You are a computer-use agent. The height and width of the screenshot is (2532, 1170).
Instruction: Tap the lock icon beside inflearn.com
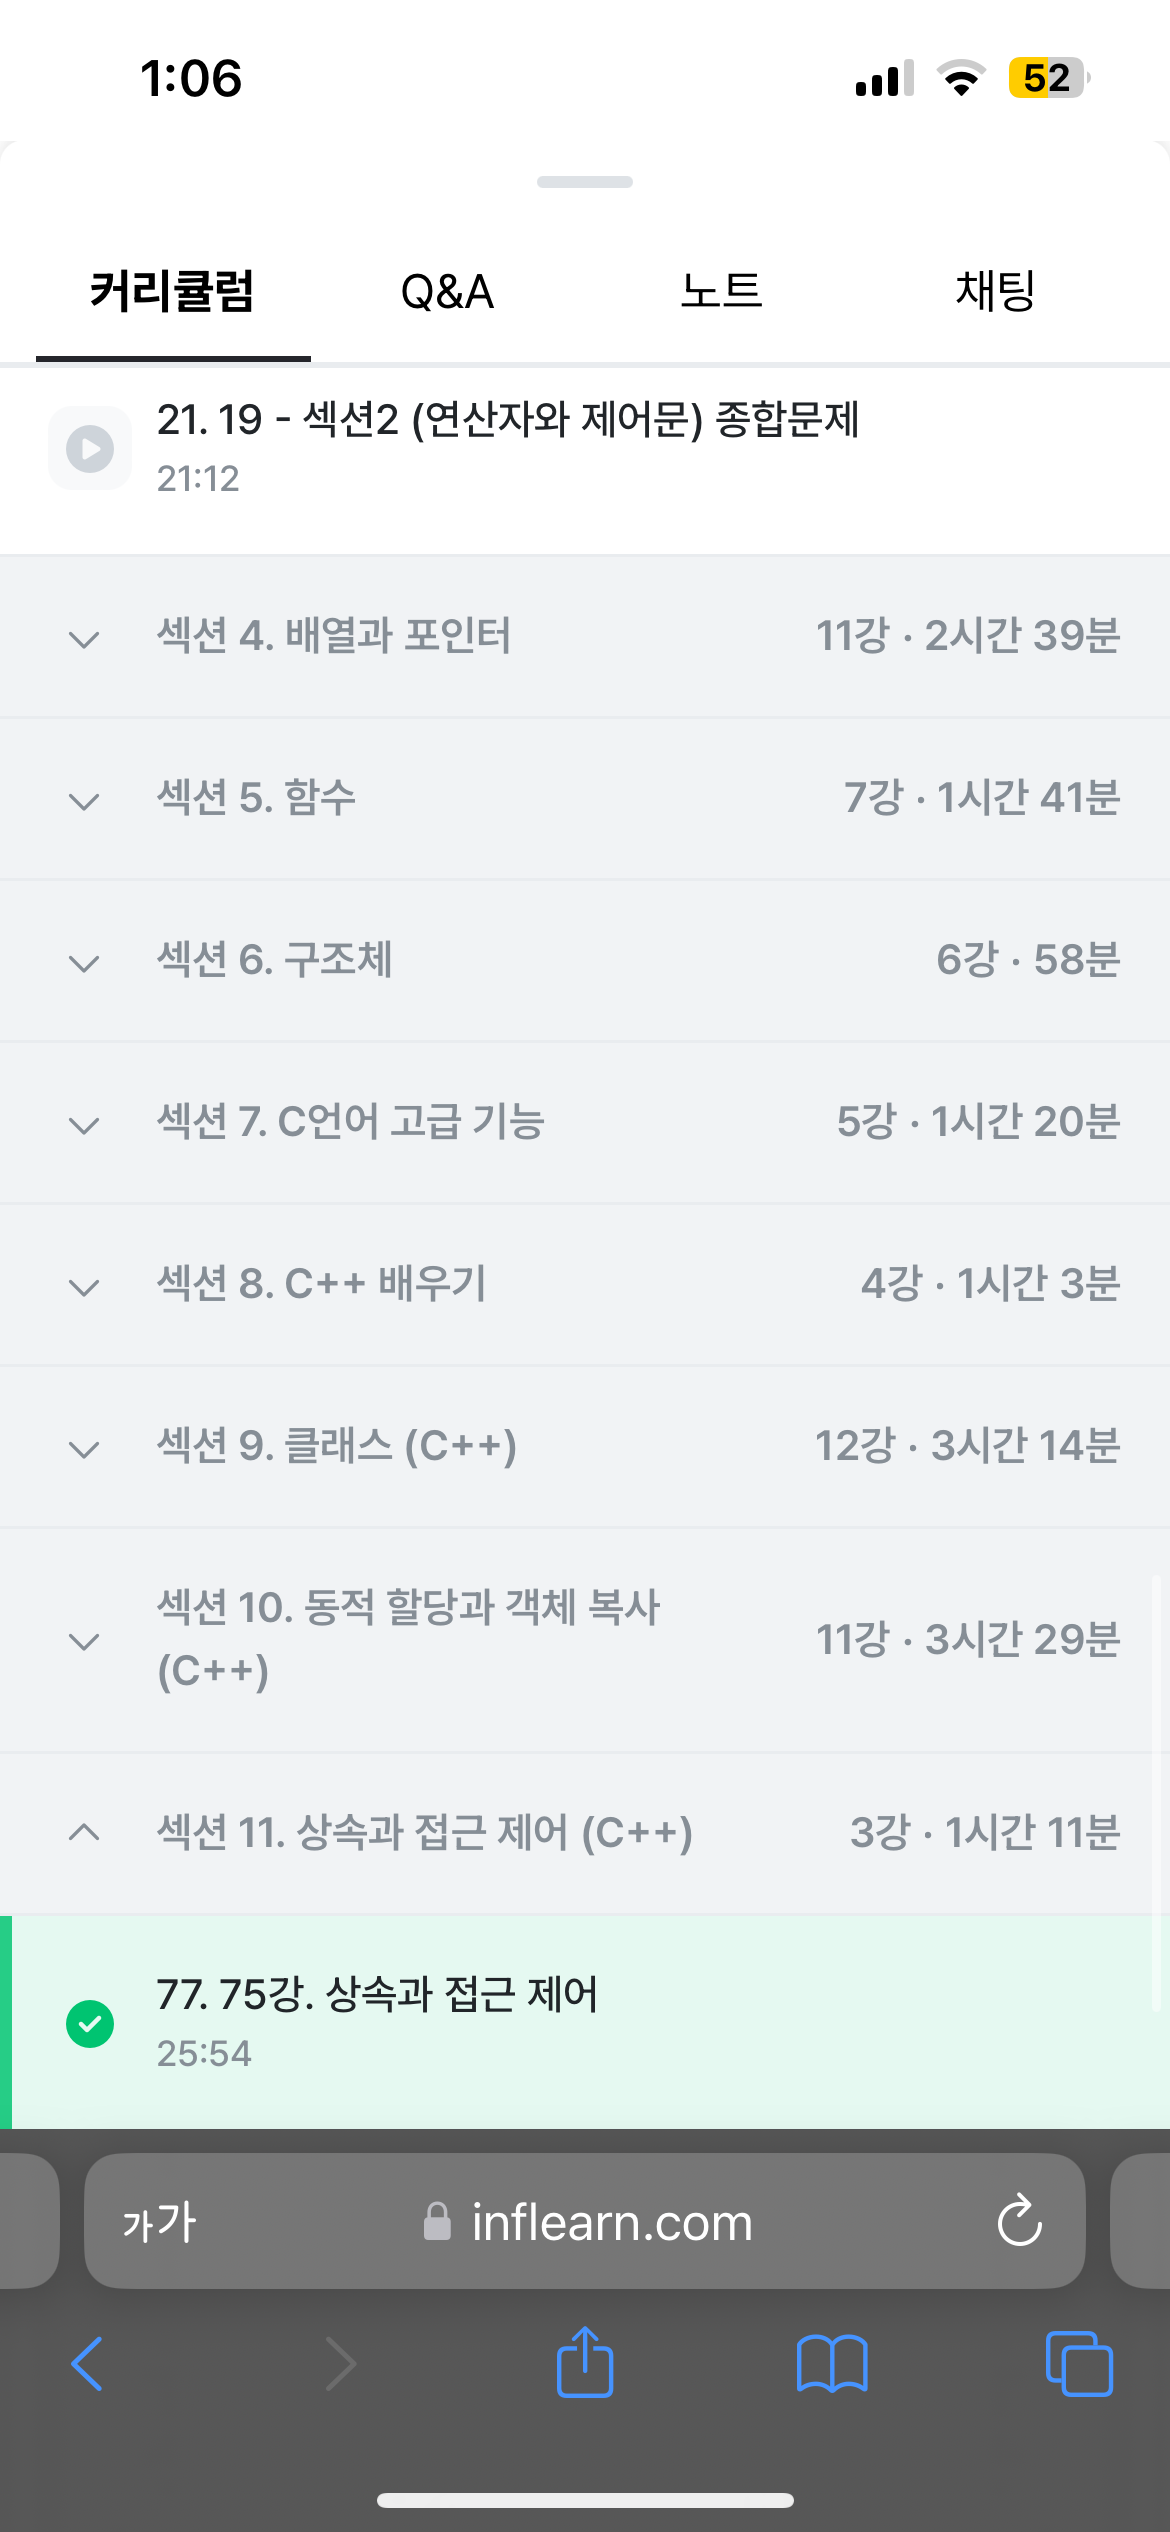pos(437,2222)
